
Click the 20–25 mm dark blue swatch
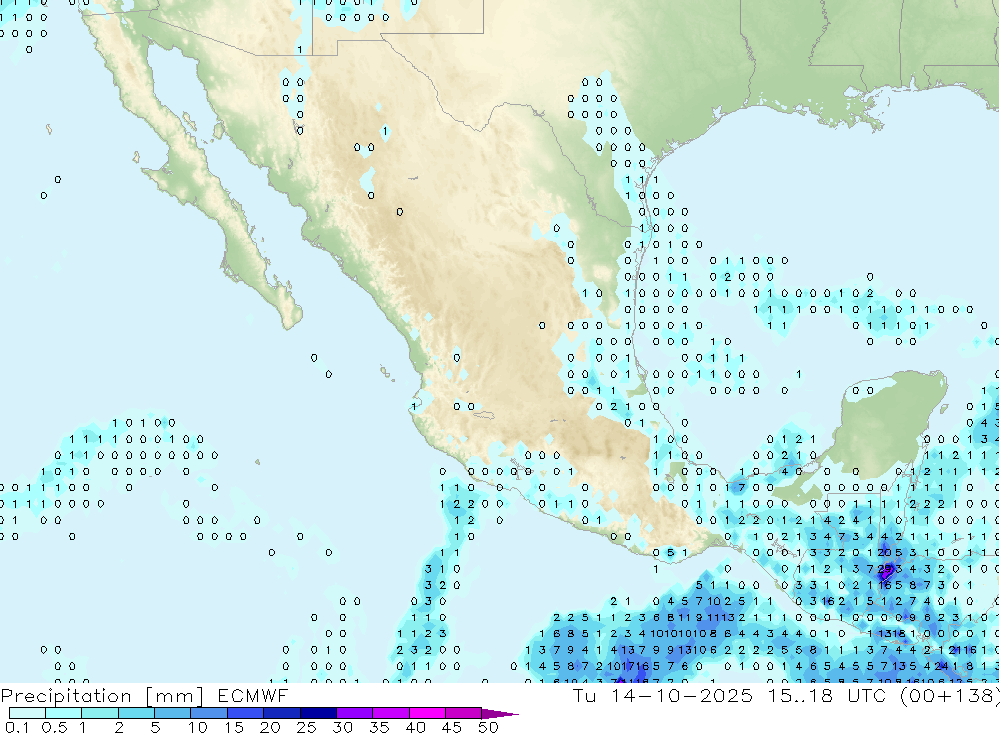[x=282, y=713]
